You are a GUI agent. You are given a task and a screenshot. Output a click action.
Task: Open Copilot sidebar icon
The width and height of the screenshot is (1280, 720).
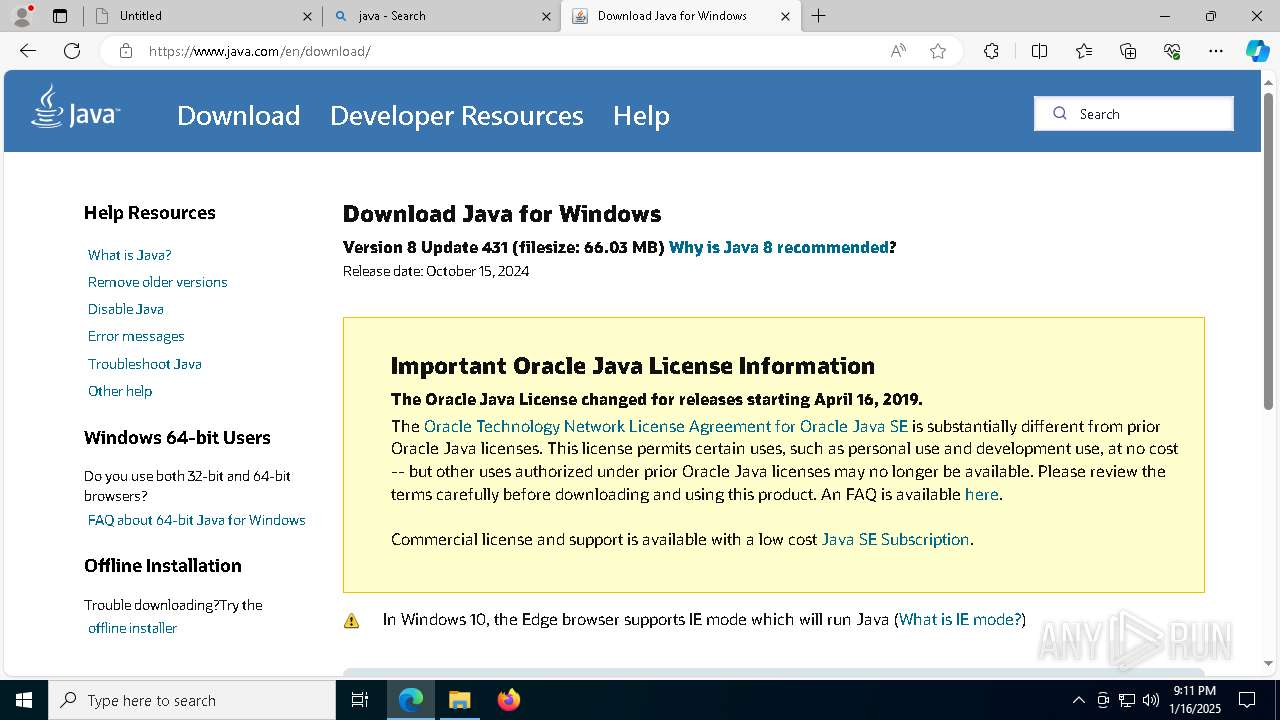tap(1257, 51)
